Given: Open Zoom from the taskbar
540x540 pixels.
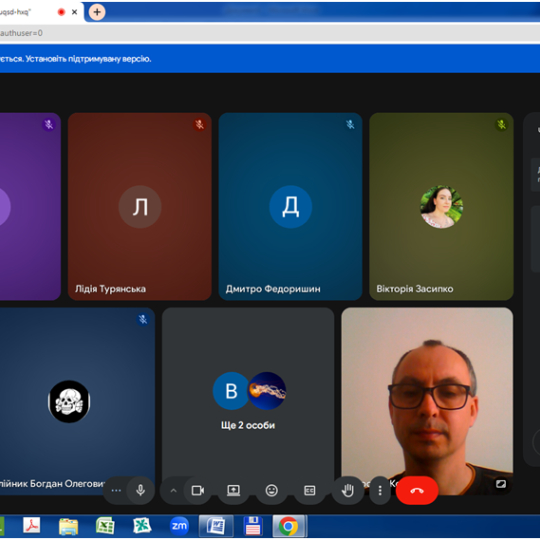Looking at the screenshot, I should click(x=179, y=526).
